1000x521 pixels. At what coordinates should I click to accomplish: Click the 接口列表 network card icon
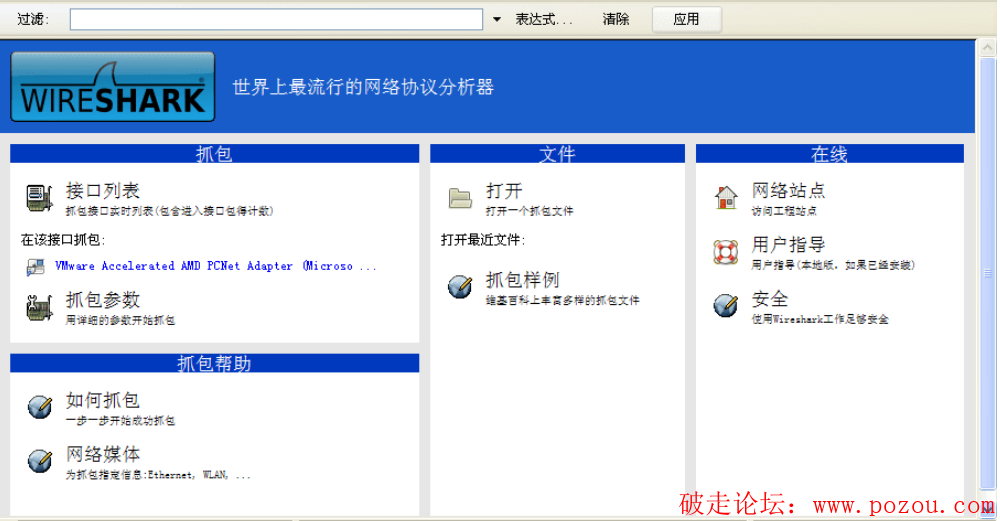tap(40, 198)
